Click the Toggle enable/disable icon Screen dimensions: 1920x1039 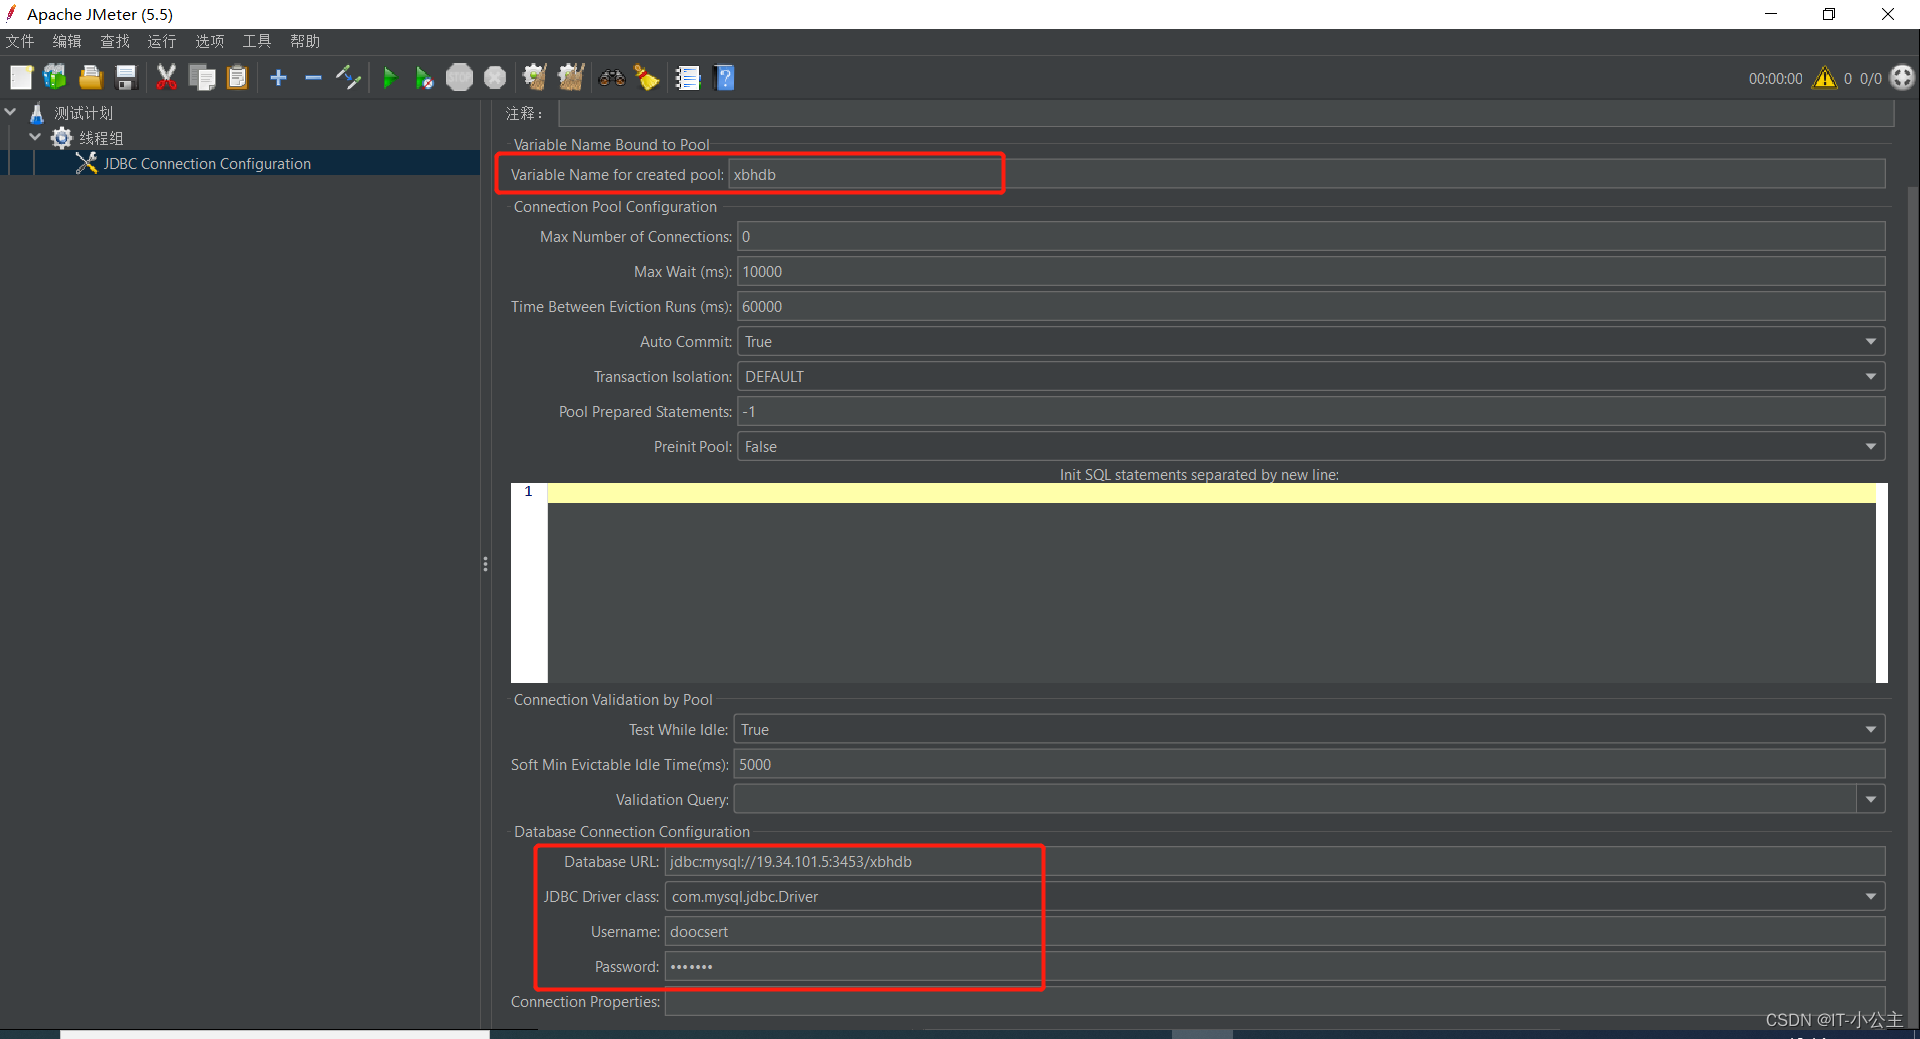(348, 77)
